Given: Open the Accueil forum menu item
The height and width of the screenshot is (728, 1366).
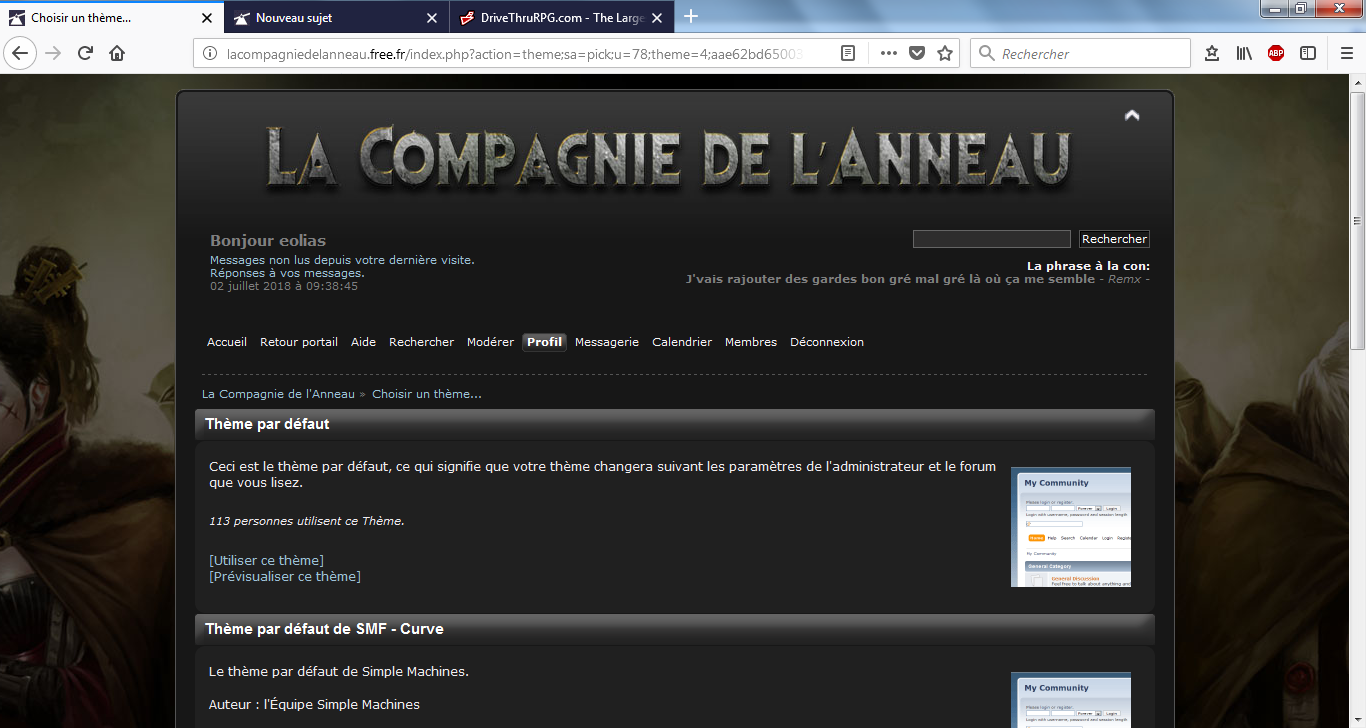Looking at the screenshot, I should coord(227,342).
